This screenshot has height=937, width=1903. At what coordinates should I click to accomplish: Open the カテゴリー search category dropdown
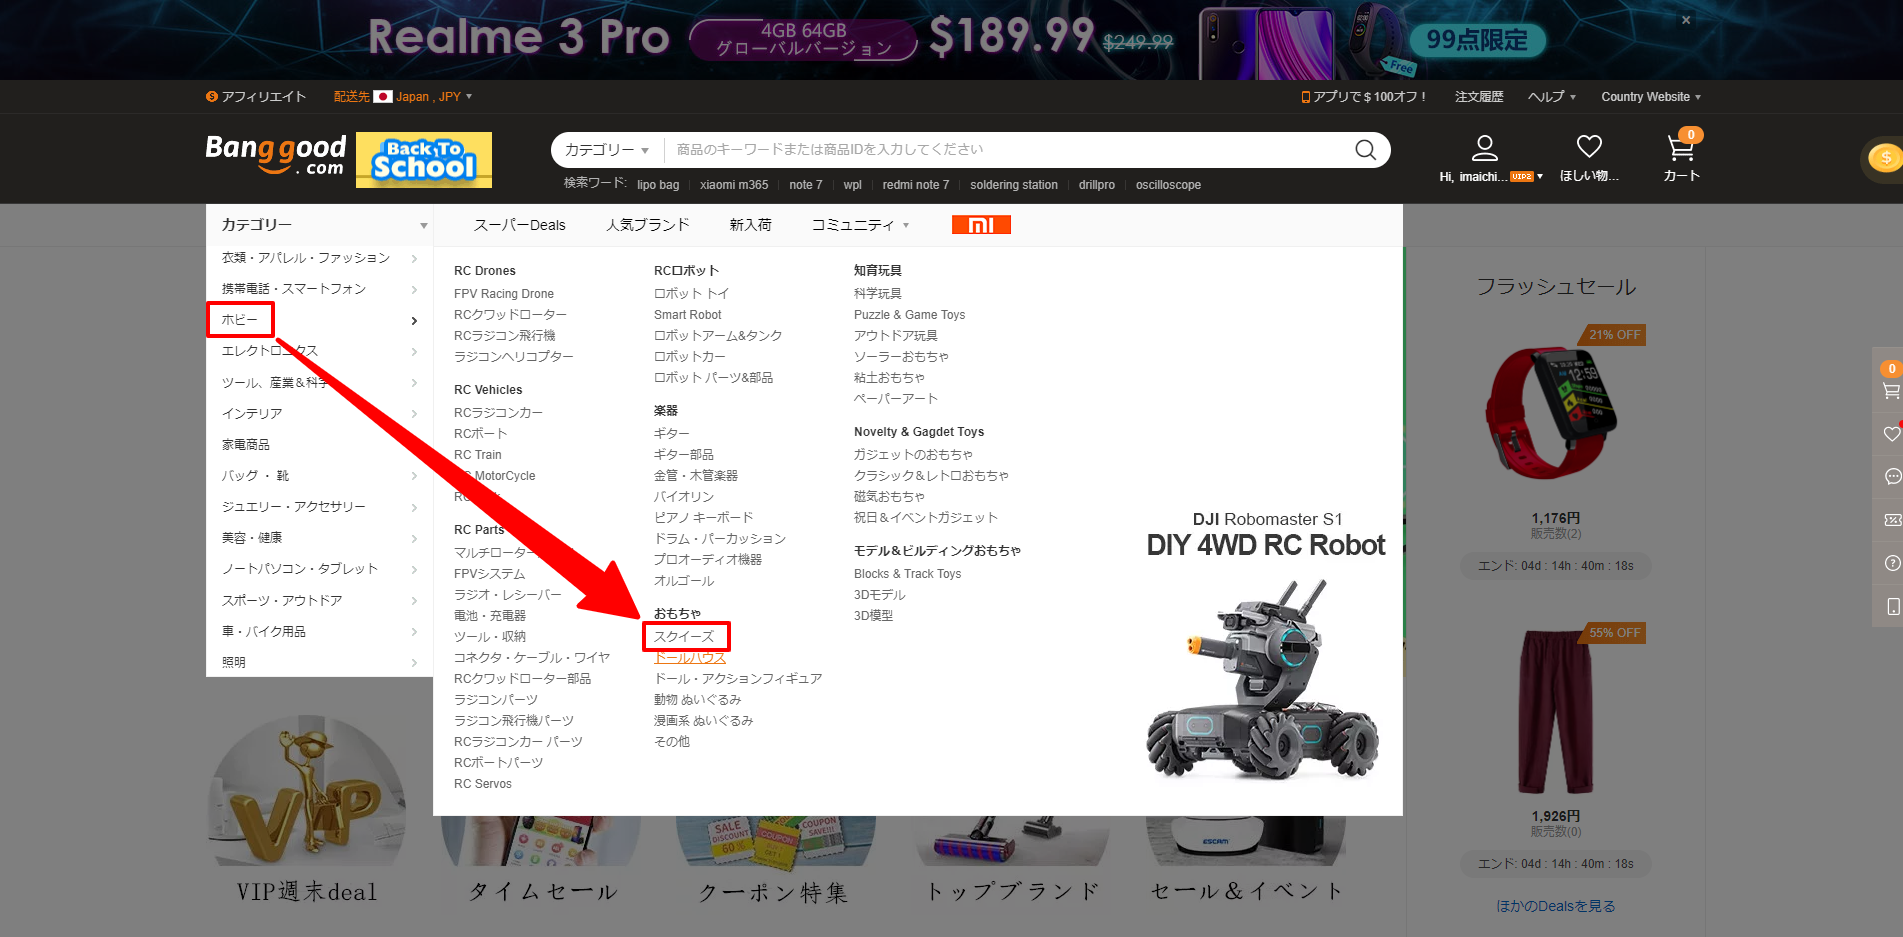[x=606, y=150]
